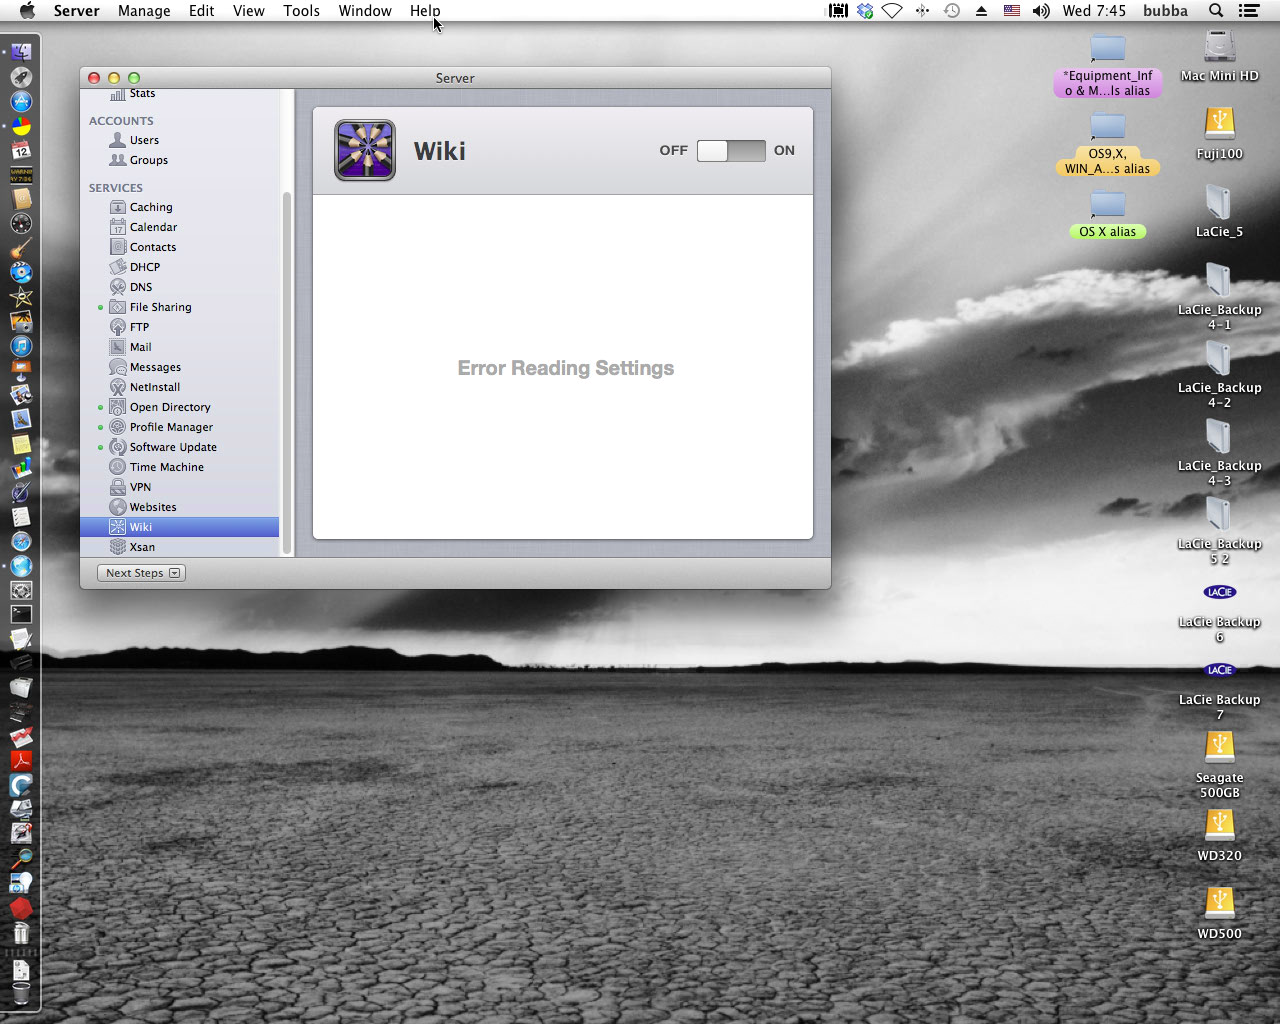This screenshot has width=1280, height=1024.
Task: Turn on the Wiki service switch
Action: click(731, 151)
